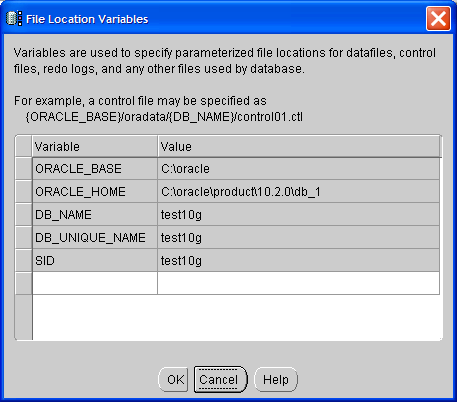Close the File Location Variables dialog

(x=438, y=18)
